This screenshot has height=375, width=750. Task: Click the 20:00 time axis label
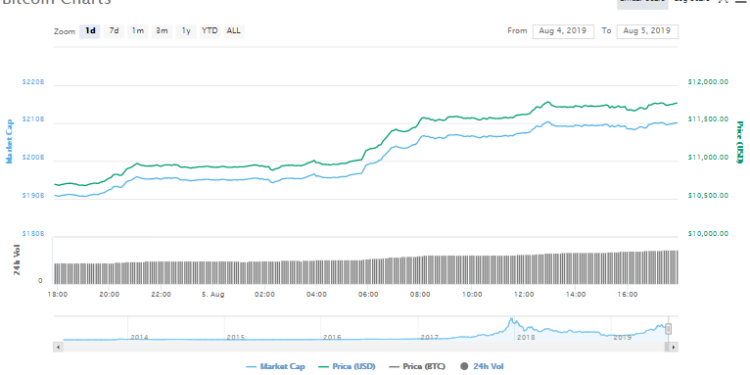[110, 295]
